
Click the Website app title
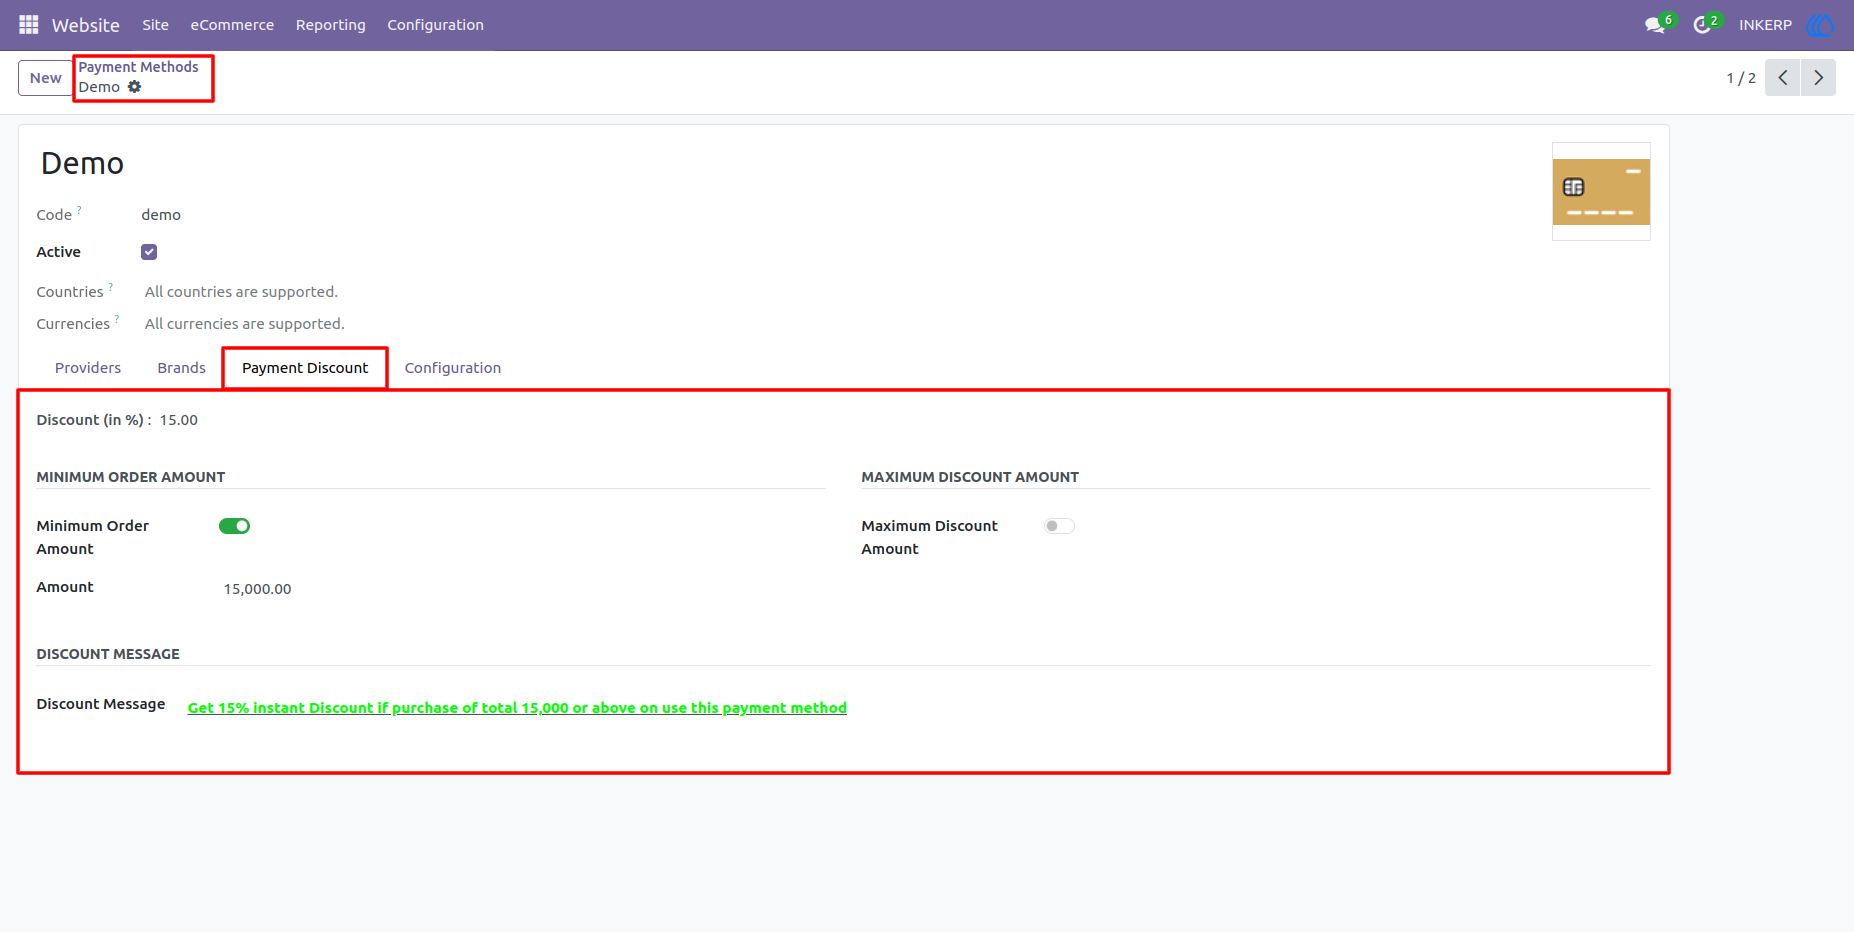[86, 25]
